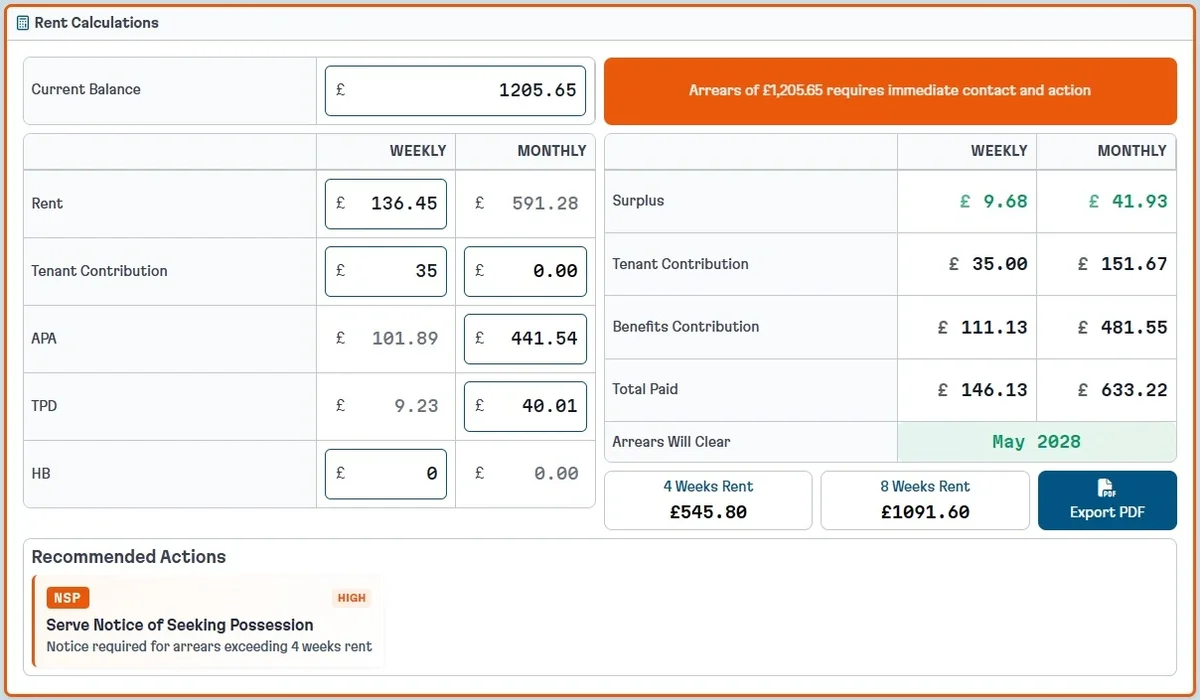
Task: Click the MONTHLY column header in right table
Action: (x=1132, y=150)
